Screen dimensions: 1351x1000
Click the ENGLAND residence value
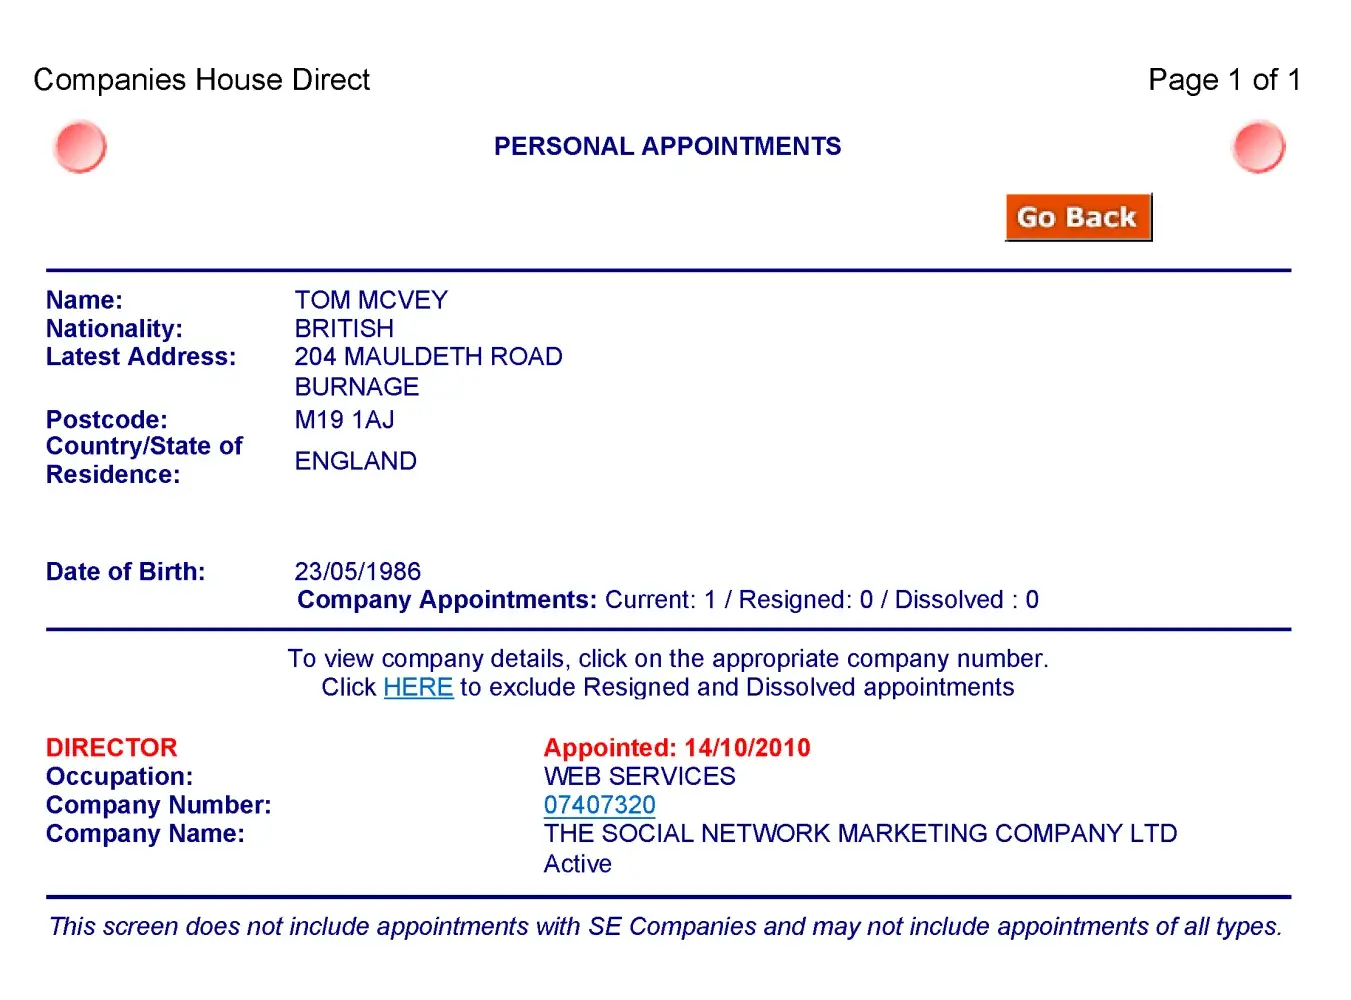(355, 461)
